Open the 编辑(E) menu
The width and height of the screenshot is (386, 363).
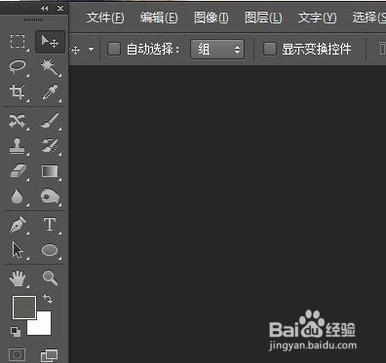click(x=159, y=18)
